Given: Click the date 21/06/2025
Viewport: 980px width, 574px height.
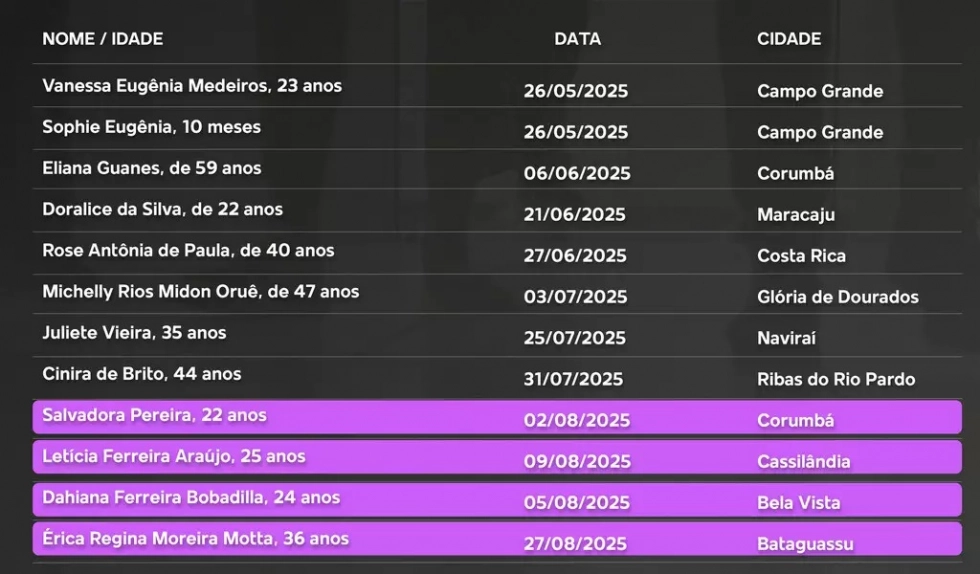Looking at the screenshot, I should coord(575,215).
